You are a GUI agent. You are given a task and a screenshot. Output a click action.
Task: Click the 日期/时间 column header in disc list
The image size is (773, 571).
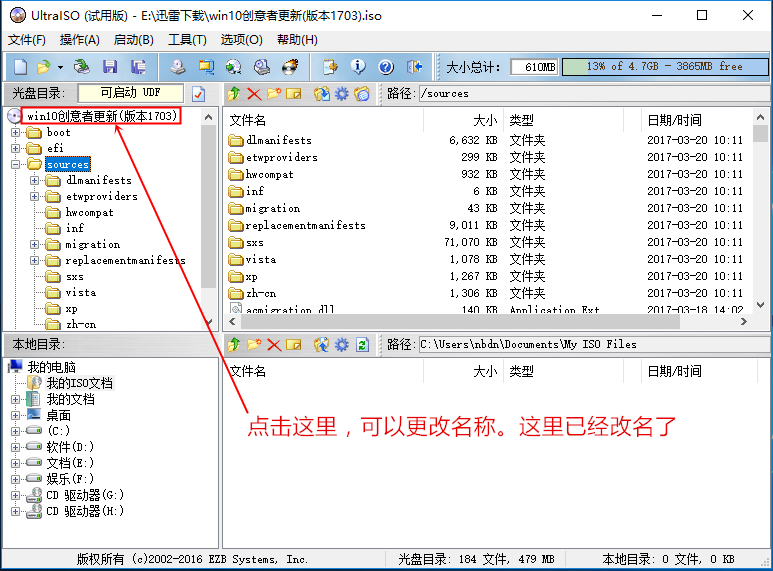pyautogui.click(x=674, y=120)
